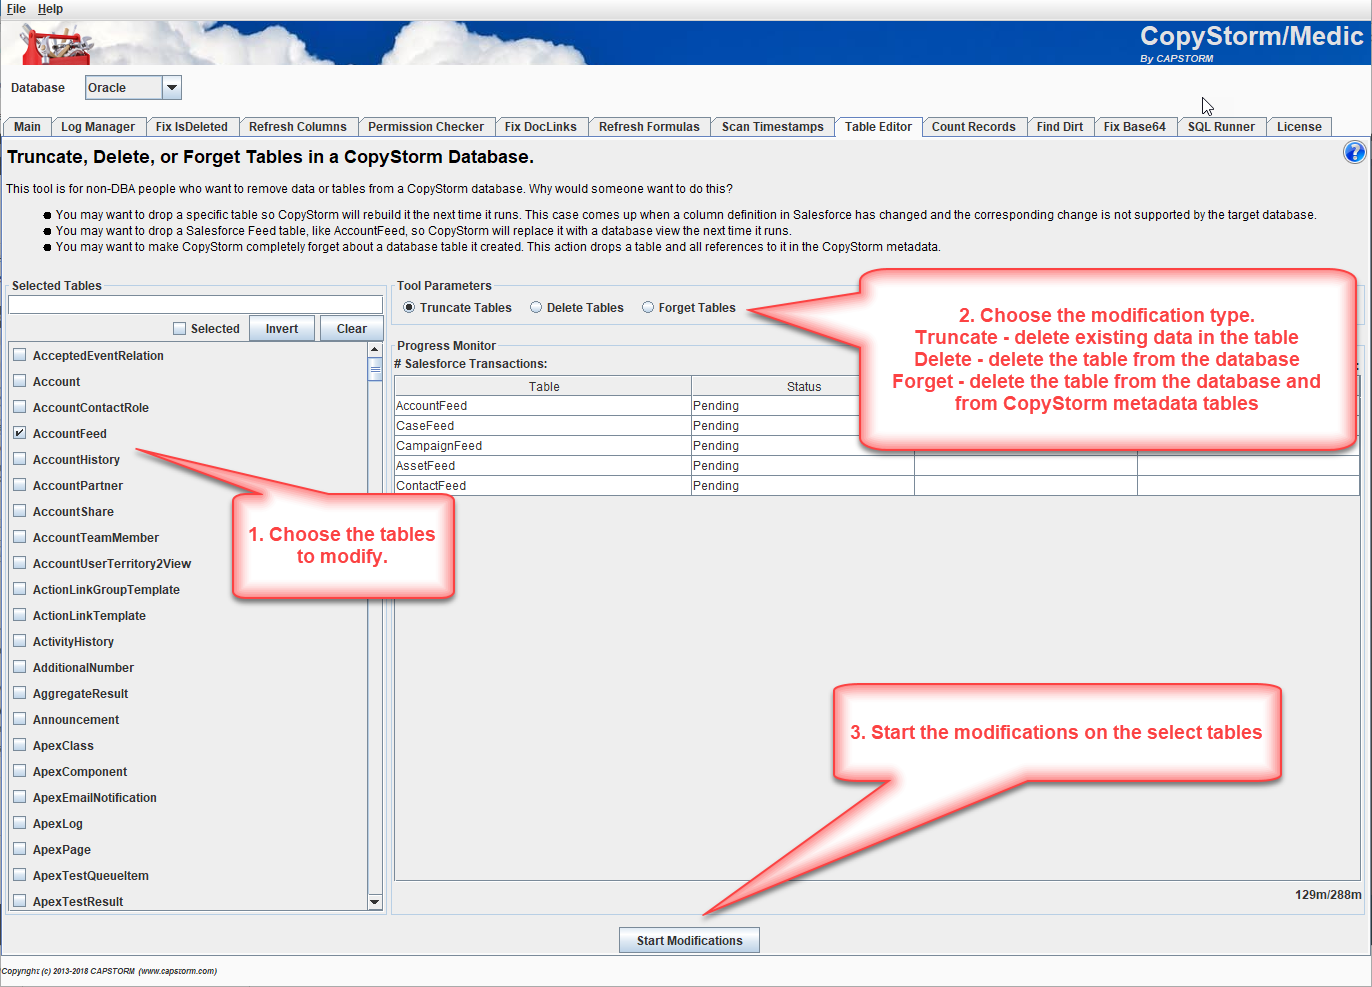Viewport: 1372px width, 987px height.
Task: Check the AcceptedEventRelation table
Action: tap(19, 354)
